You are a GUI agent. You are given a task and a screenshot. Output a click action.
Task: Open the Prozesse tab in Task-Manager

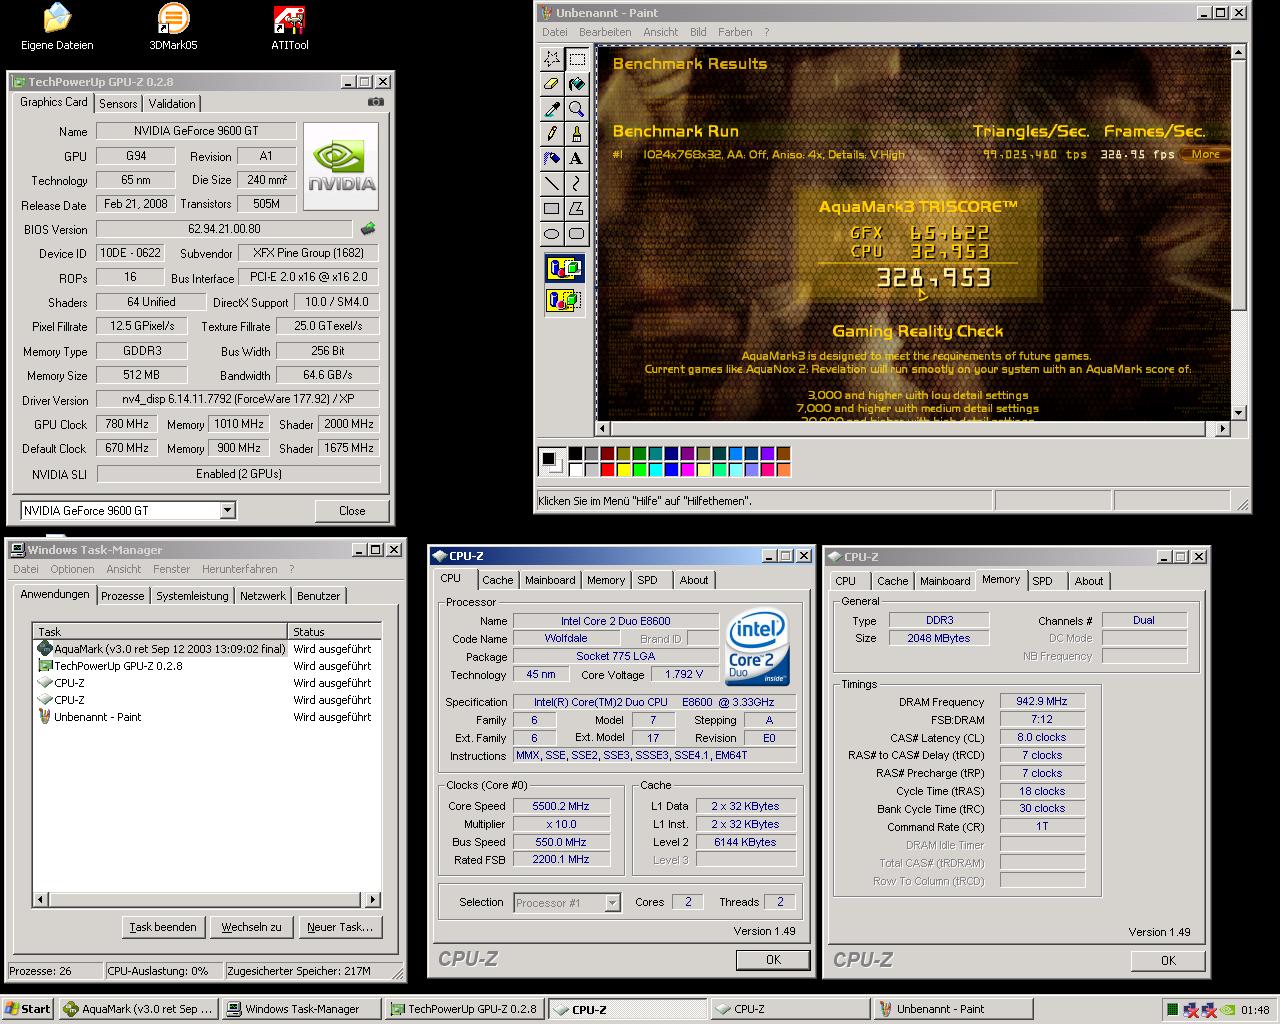click(123, 596)
